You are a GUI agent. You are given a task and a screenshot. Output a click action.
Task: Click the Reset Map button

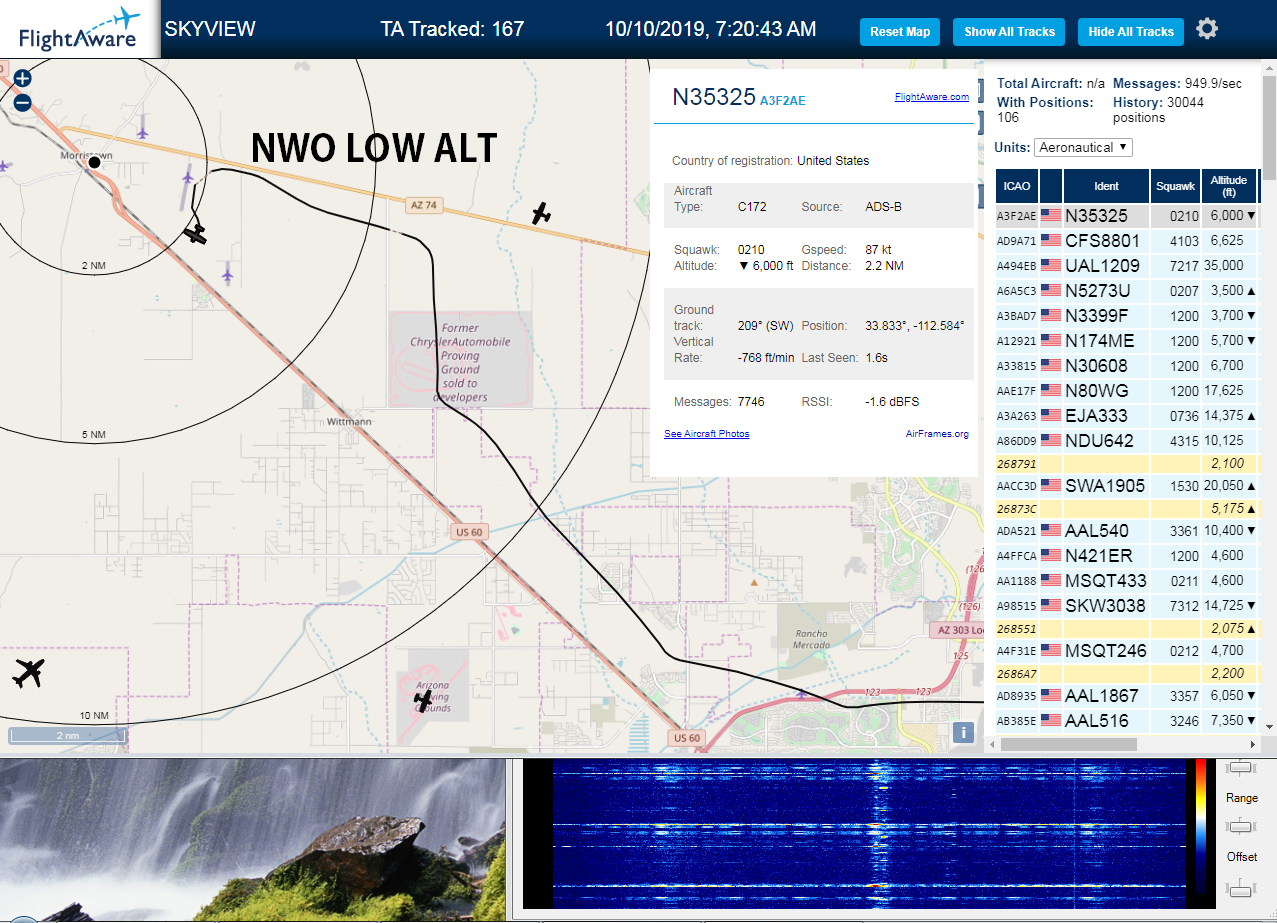(x=900, y=32)
